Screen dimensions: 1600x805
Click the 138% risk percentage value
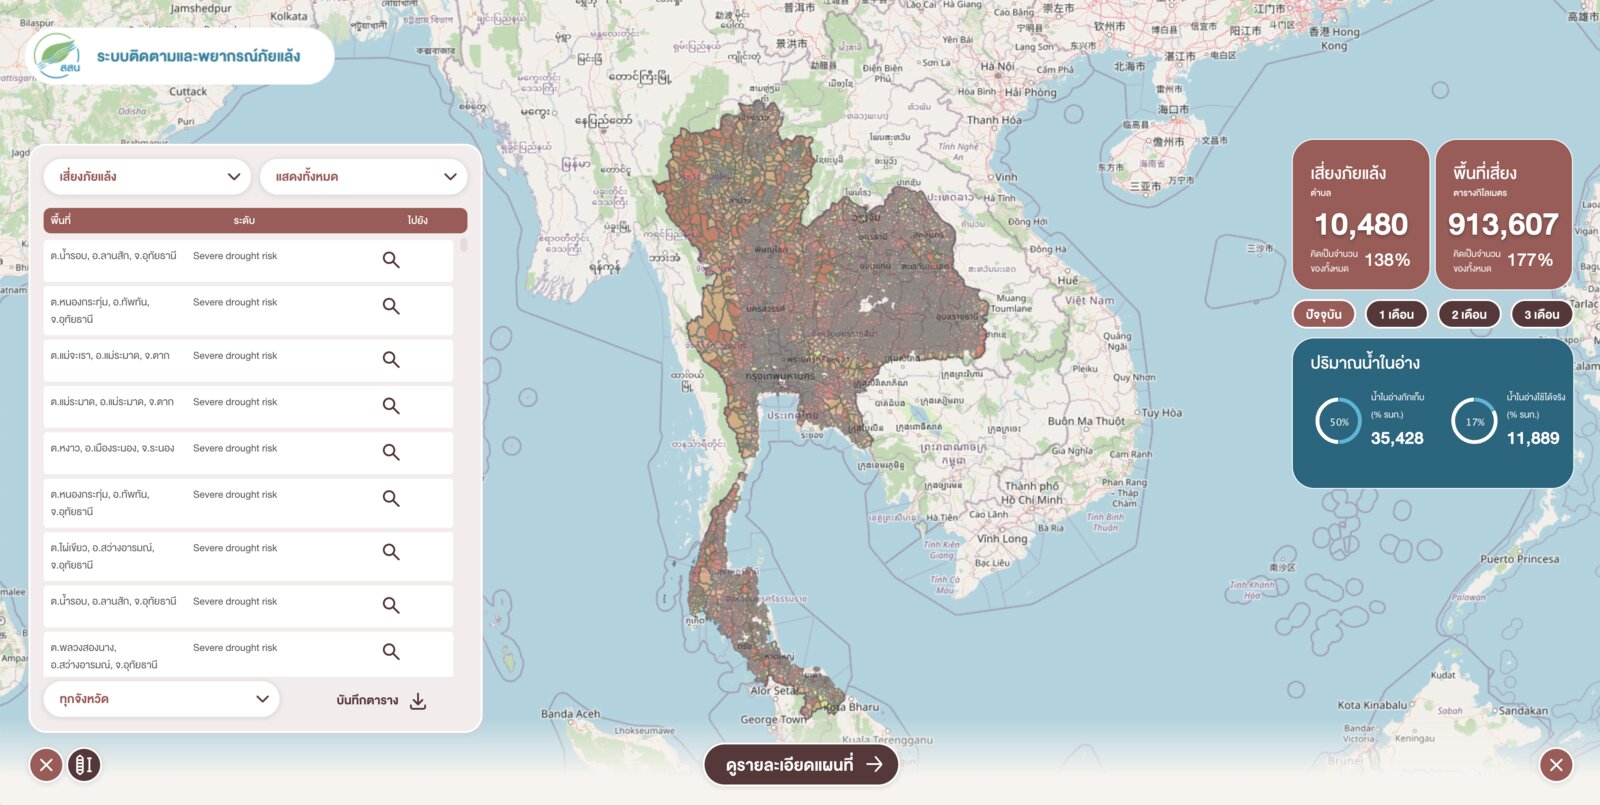point(1387,260)
